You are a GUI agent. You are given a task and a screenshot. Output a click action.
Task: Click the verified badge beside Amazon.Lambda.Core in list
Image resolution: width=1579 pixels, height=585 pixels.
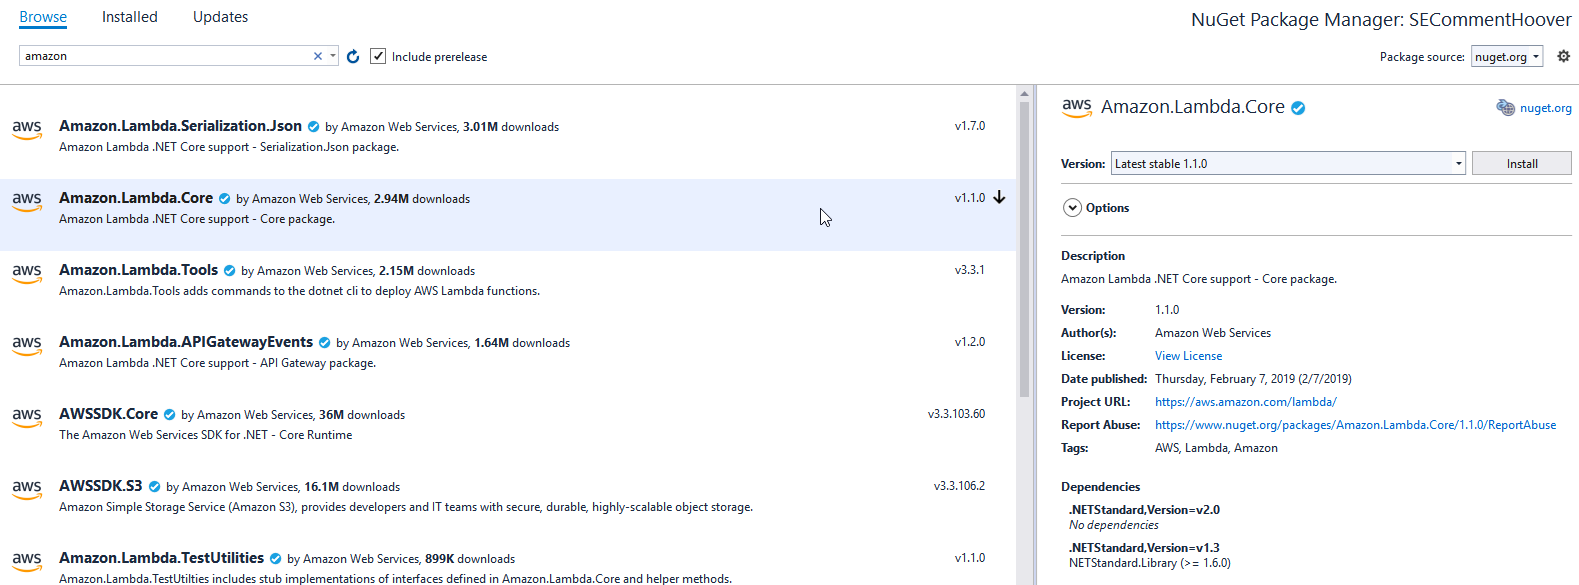[224, 199]
